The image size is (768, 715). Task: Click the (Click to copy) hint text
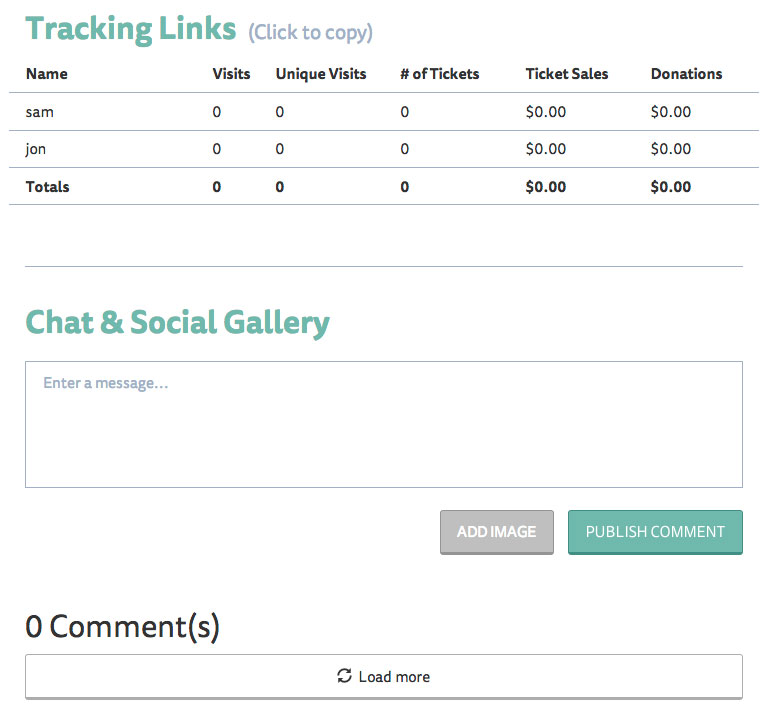310,33
